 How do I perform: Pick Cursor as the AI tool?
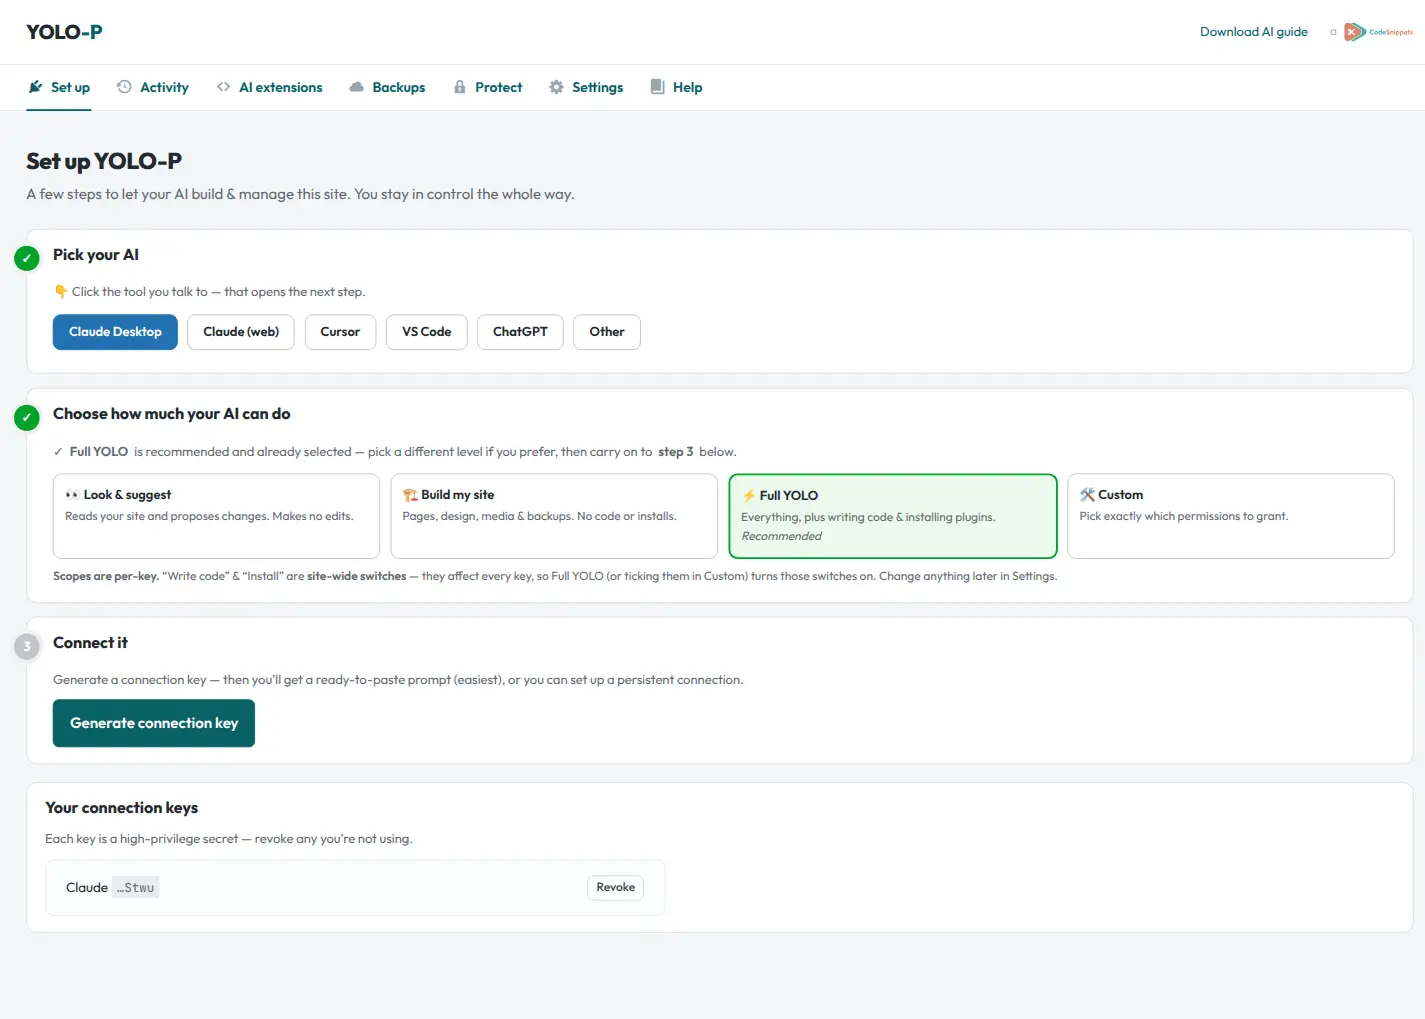[x=340, y=332]
